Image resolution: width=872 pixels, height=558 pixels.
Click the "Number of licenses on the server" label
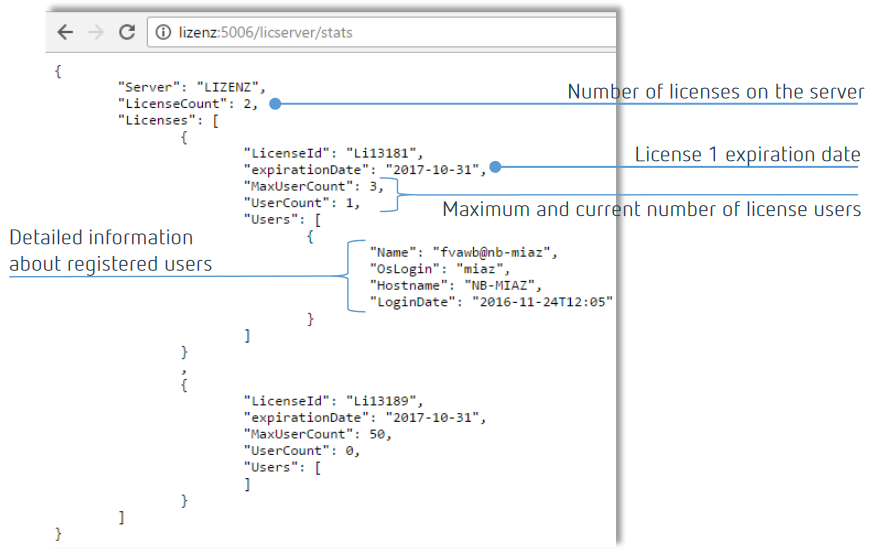click(715, 91)
